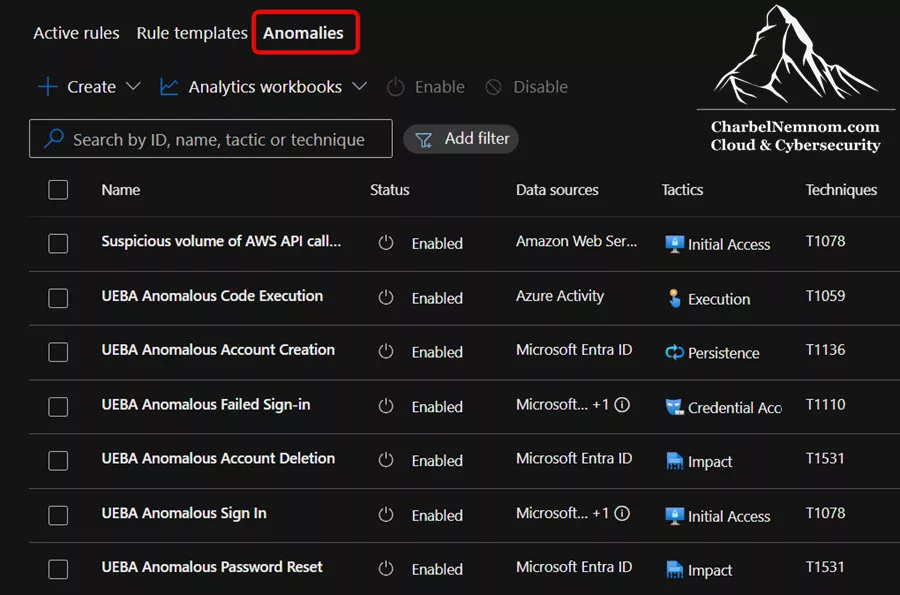The height and width of the screenshot is (595, 900).
Task: Check the UEBA Anomalous Sign In row
Action: pyautogui.click(x=58, y=515)
